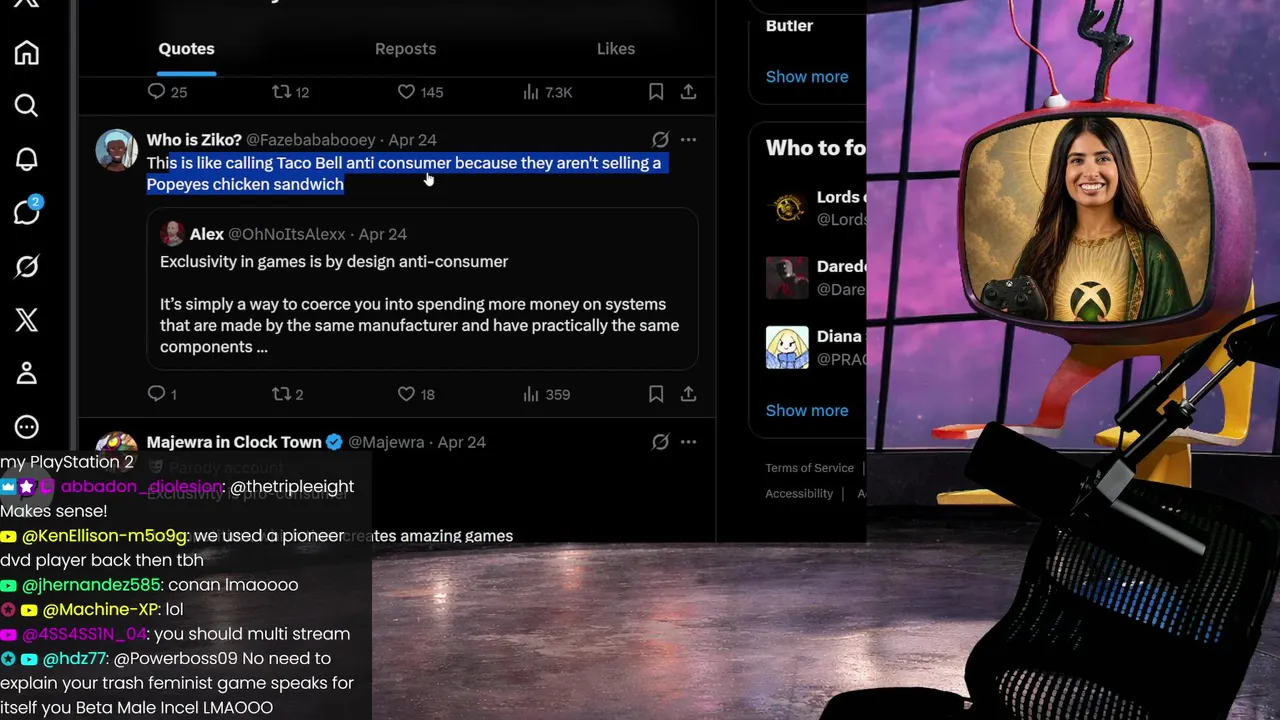Open the Explore search icon in sidebar

coord(27,106)
